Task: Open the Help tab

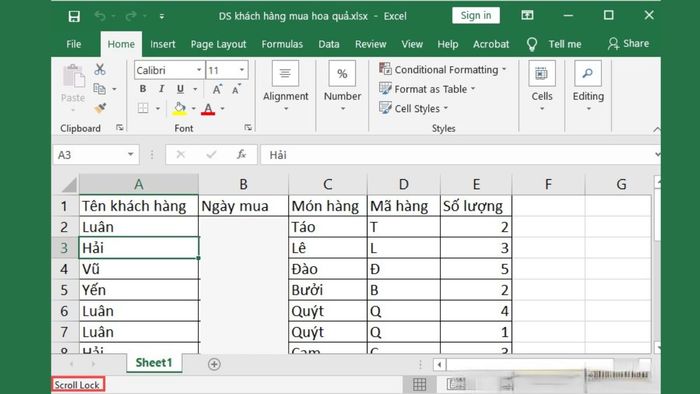Action: pos(448,44)
